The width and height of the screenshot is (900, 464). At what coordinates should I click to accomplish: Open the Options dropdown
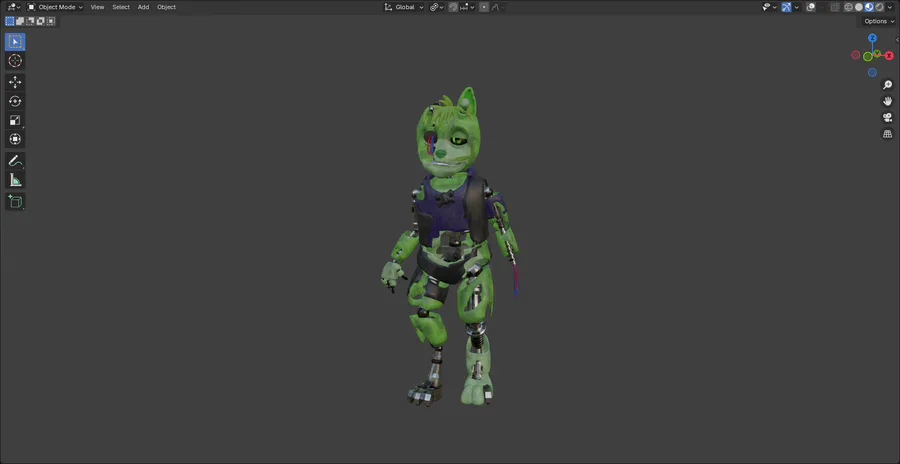(x=879, y=21)
